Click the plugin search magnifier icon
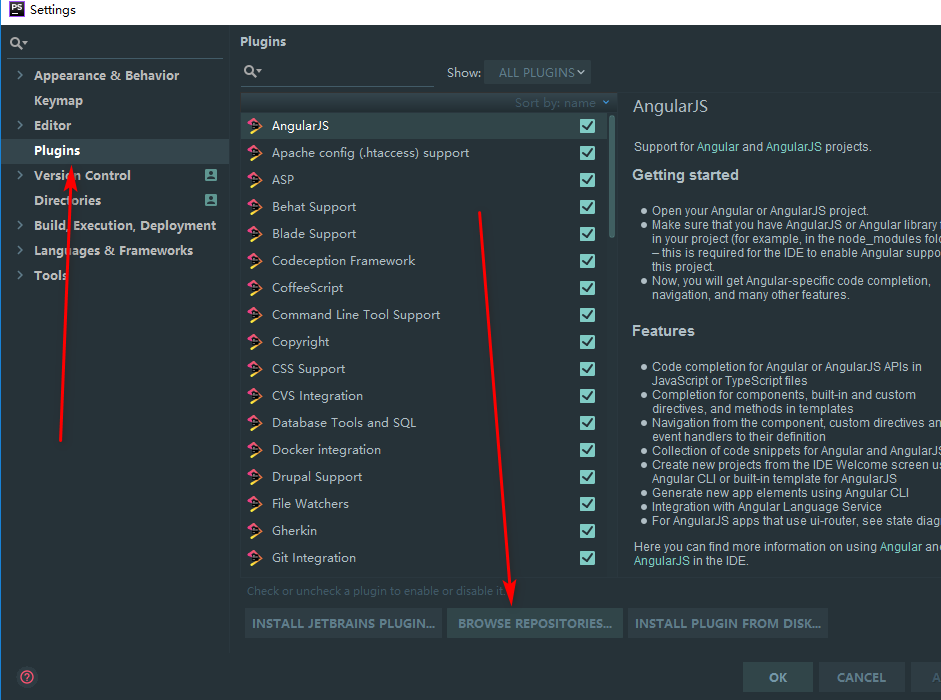Screen dimensions: 941x700 coord(252,71)
